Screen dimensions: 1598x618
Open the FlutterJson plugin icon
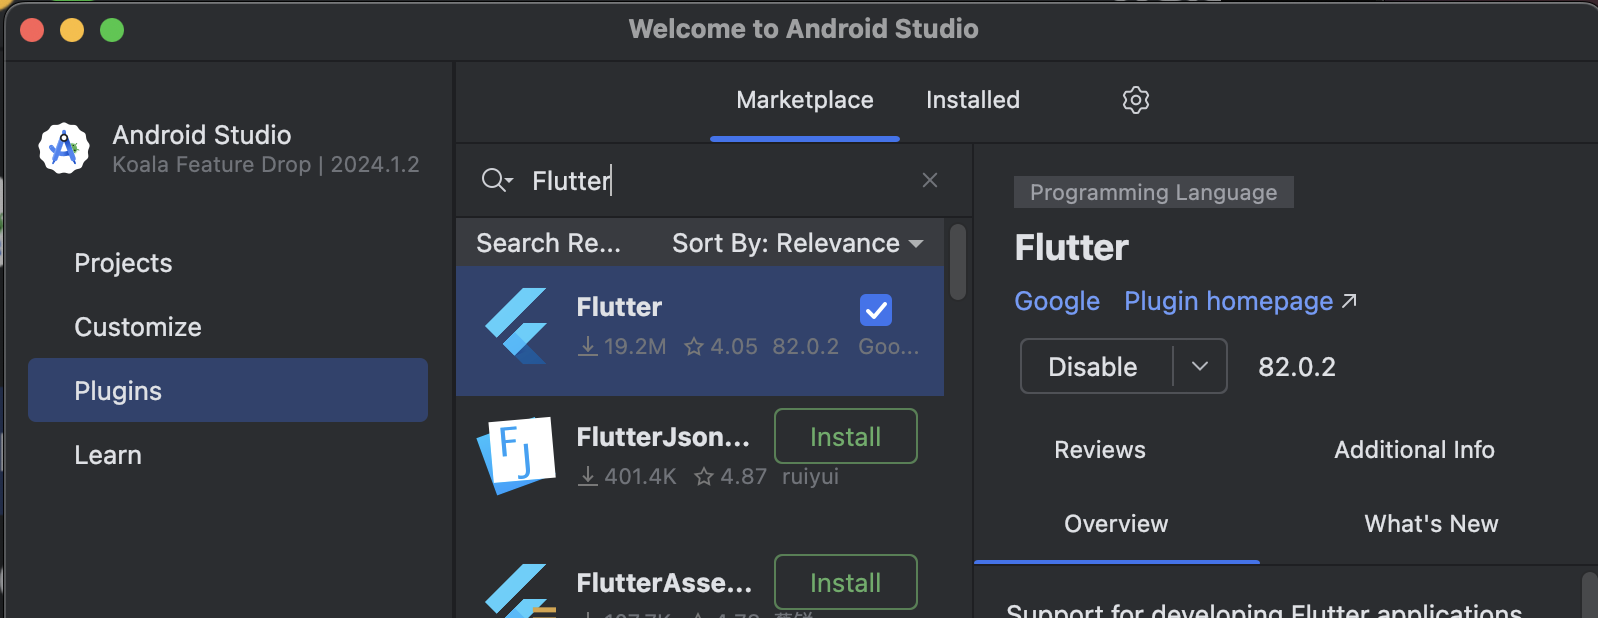point(516,455)
